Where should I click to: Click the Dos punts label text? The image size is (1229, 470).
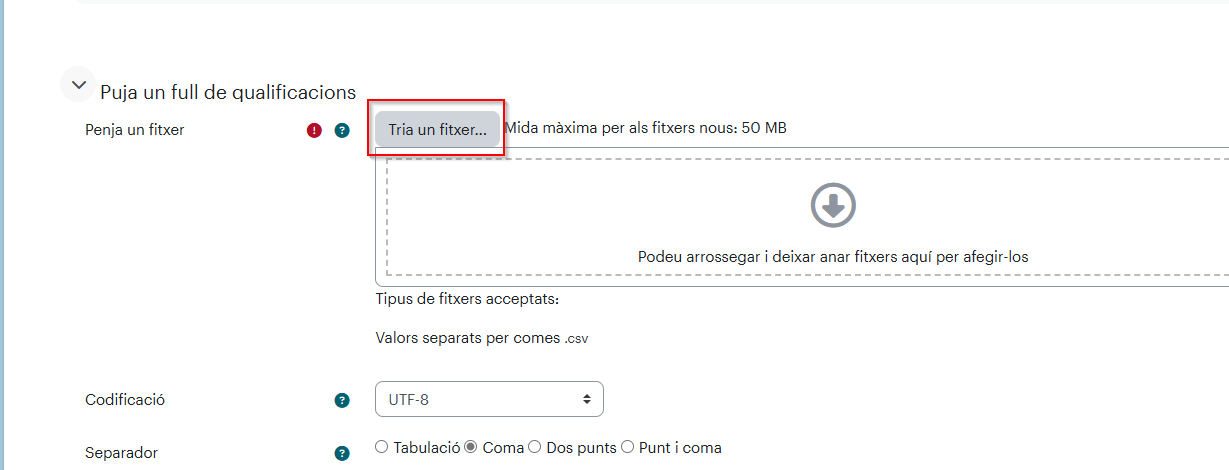pyautogui.click(x=581, y=448)
